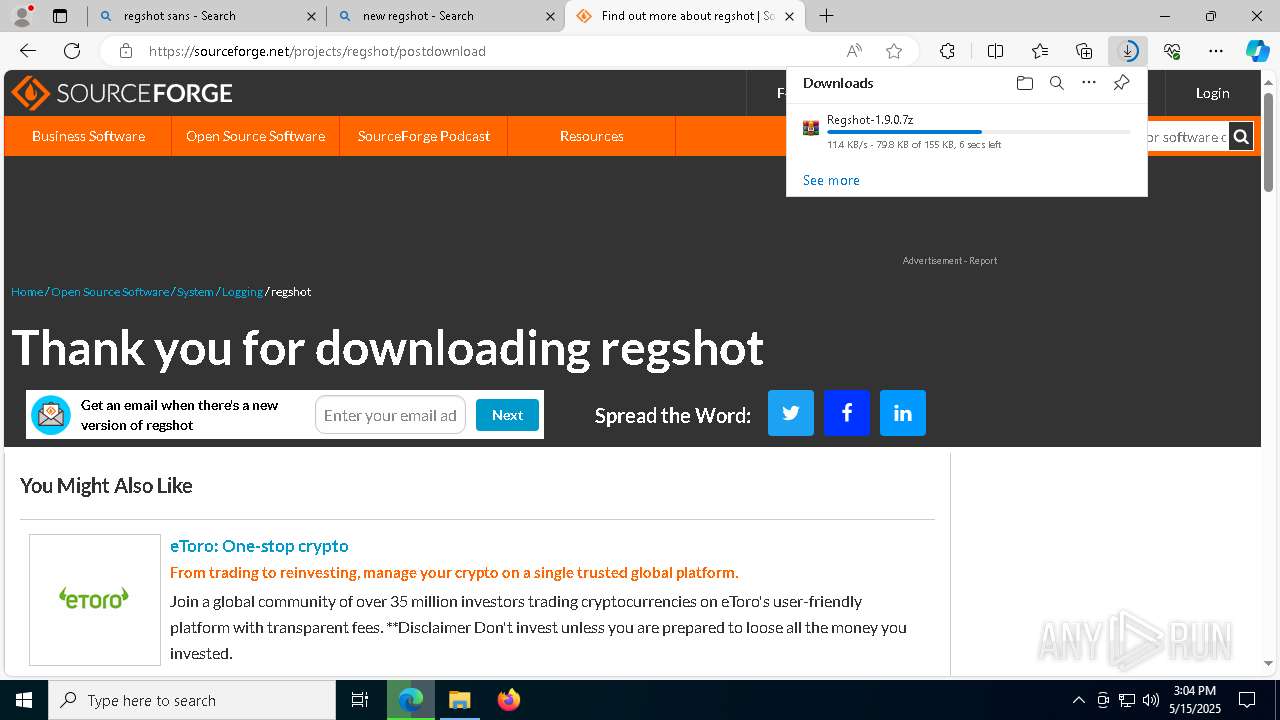
Task: Click the email address input field
Action: click(x=390, y=415)
